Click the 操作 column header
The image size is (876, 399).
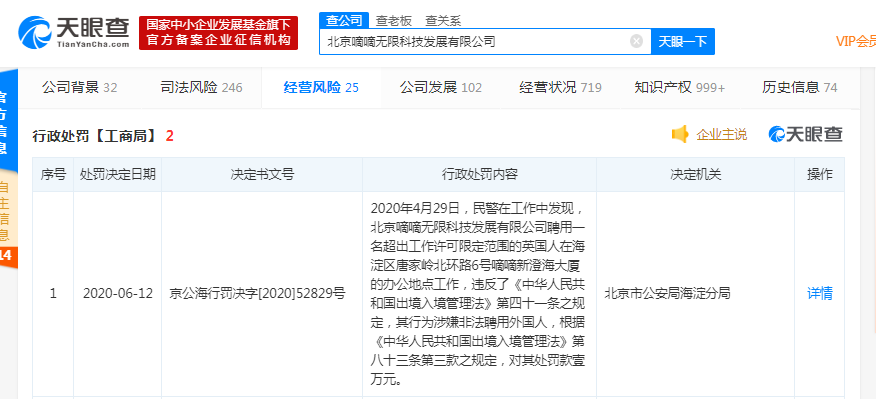[820, 174]
